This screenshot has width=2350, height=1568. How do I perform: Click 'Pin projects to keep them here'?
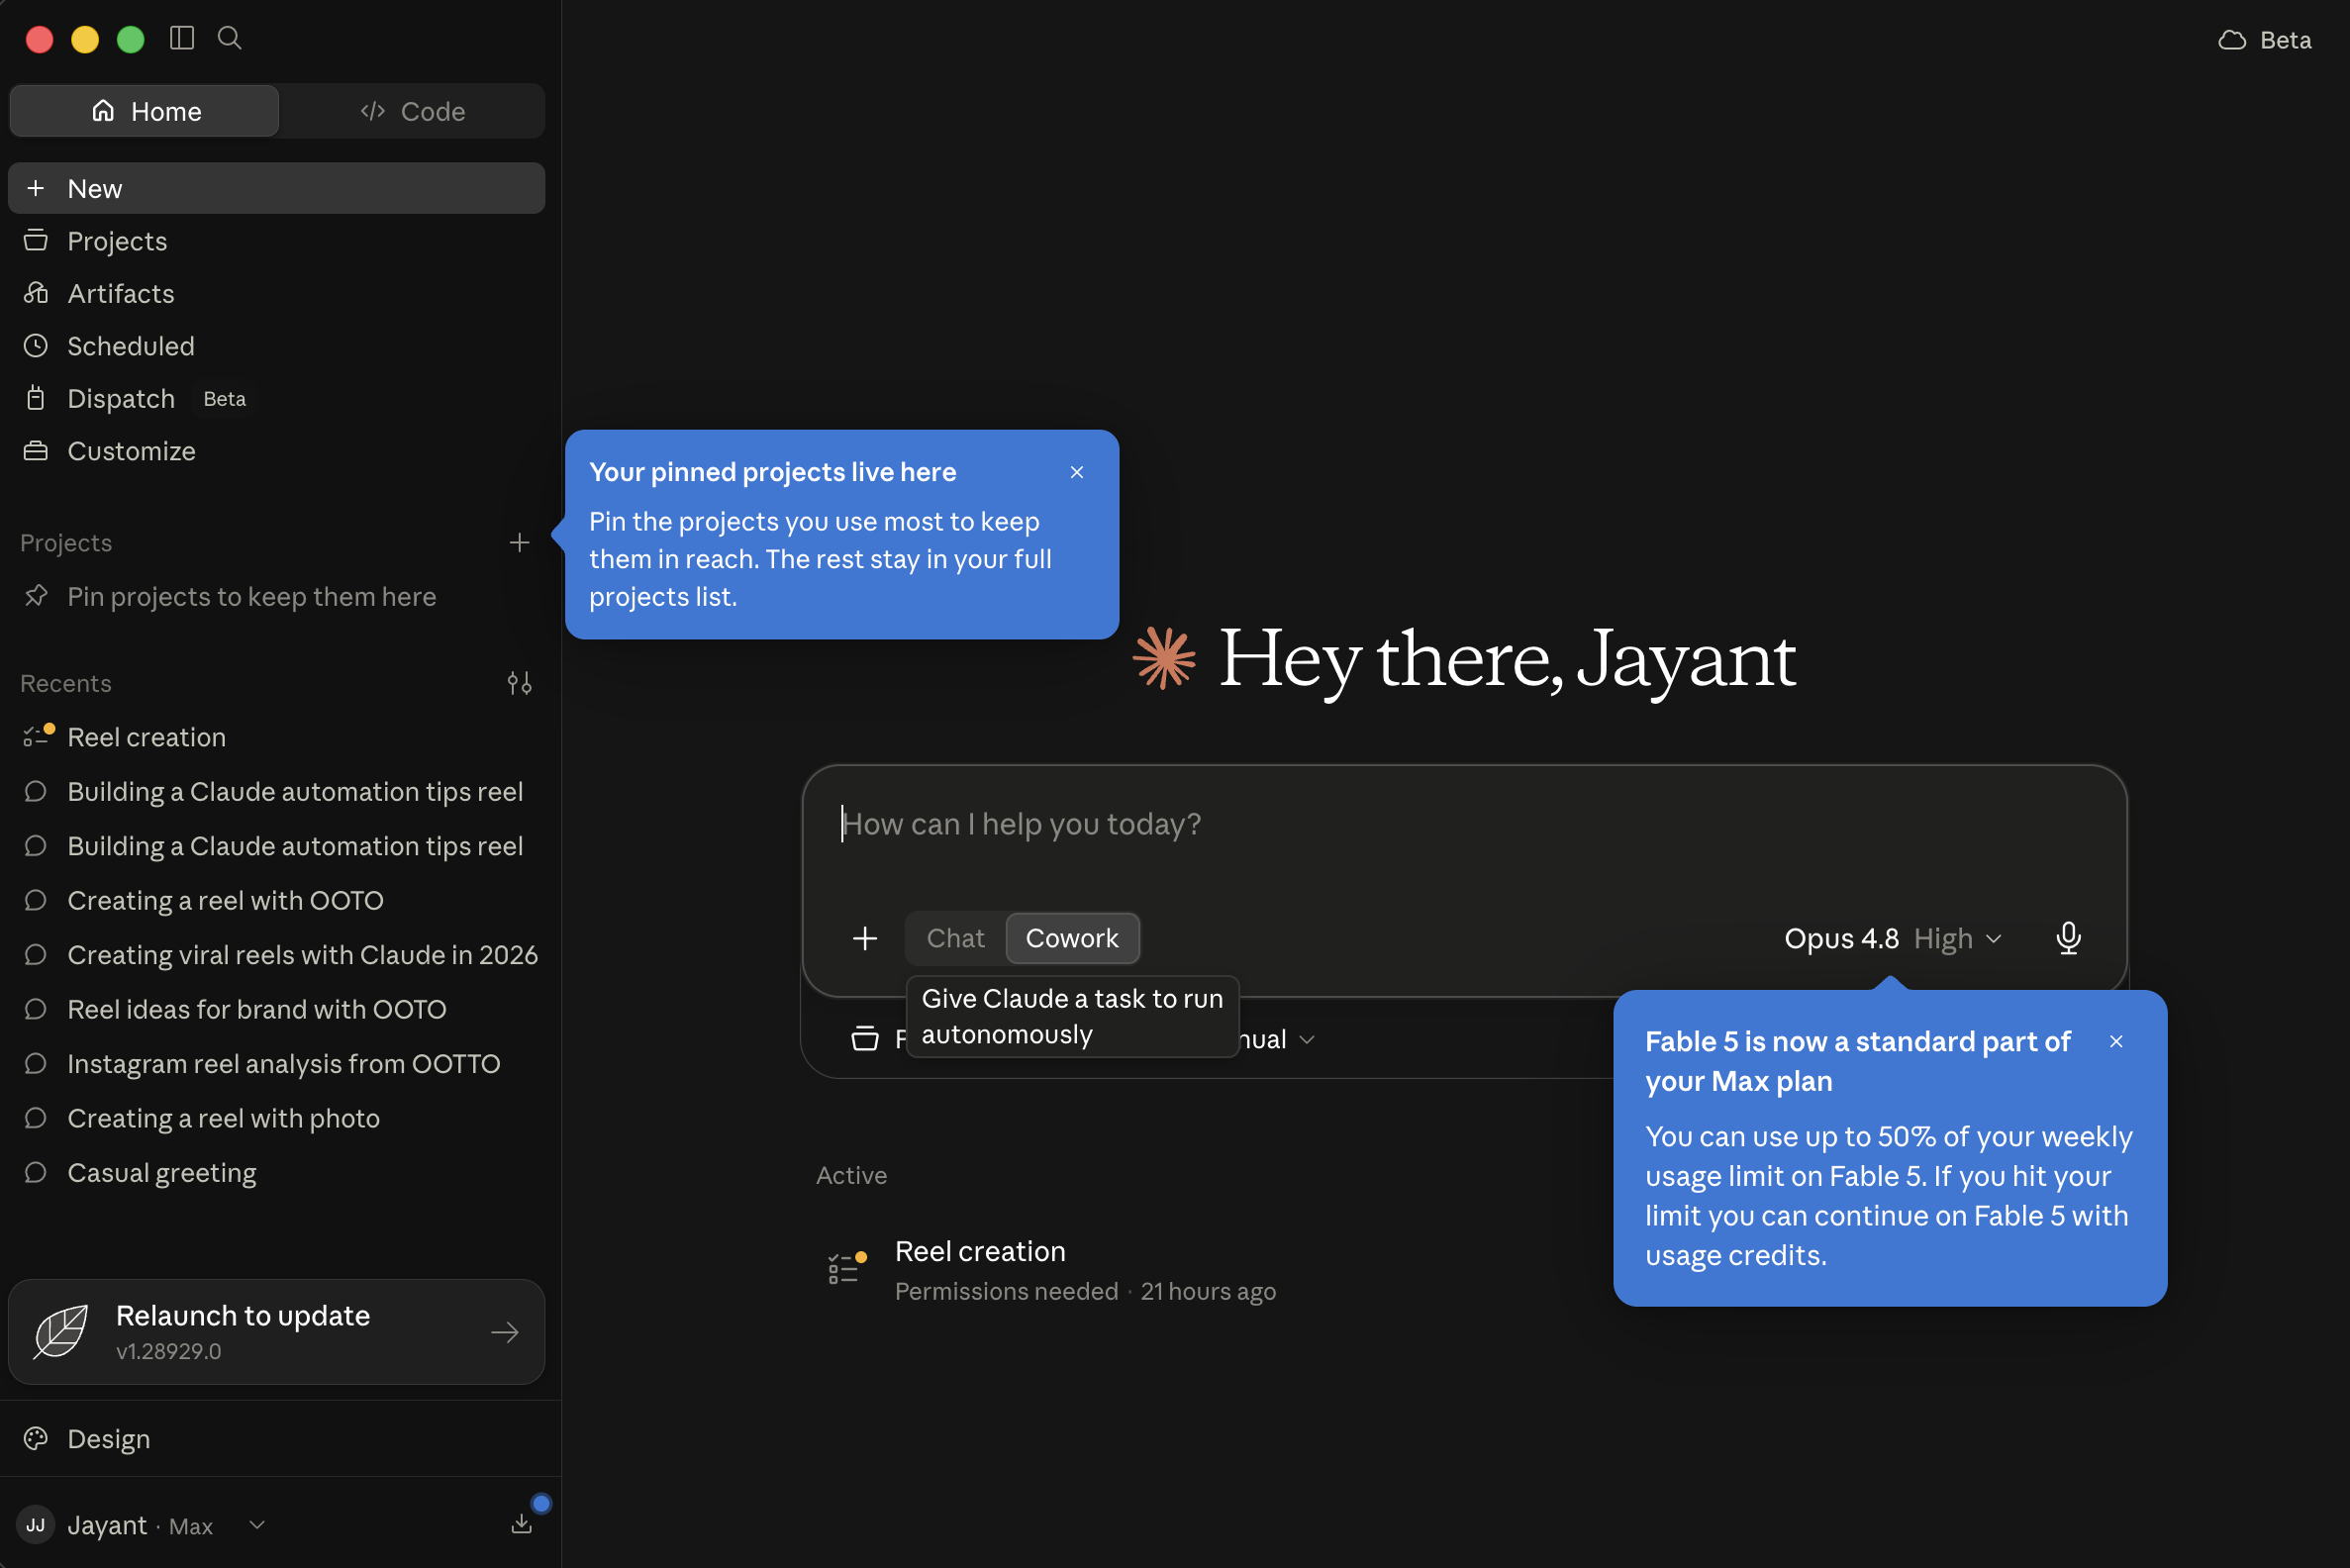[251, 597]
